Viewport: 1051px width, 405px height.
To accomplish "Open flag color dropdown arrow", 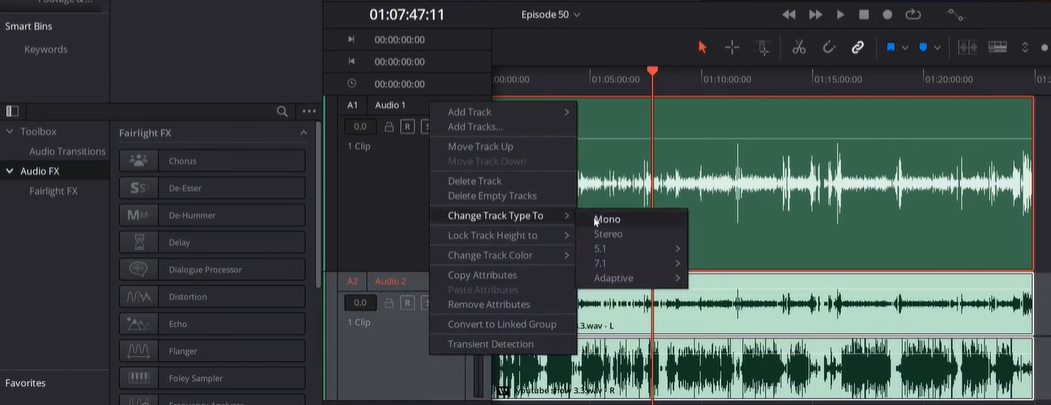I will pyautogui.click(x=905, y=48).
